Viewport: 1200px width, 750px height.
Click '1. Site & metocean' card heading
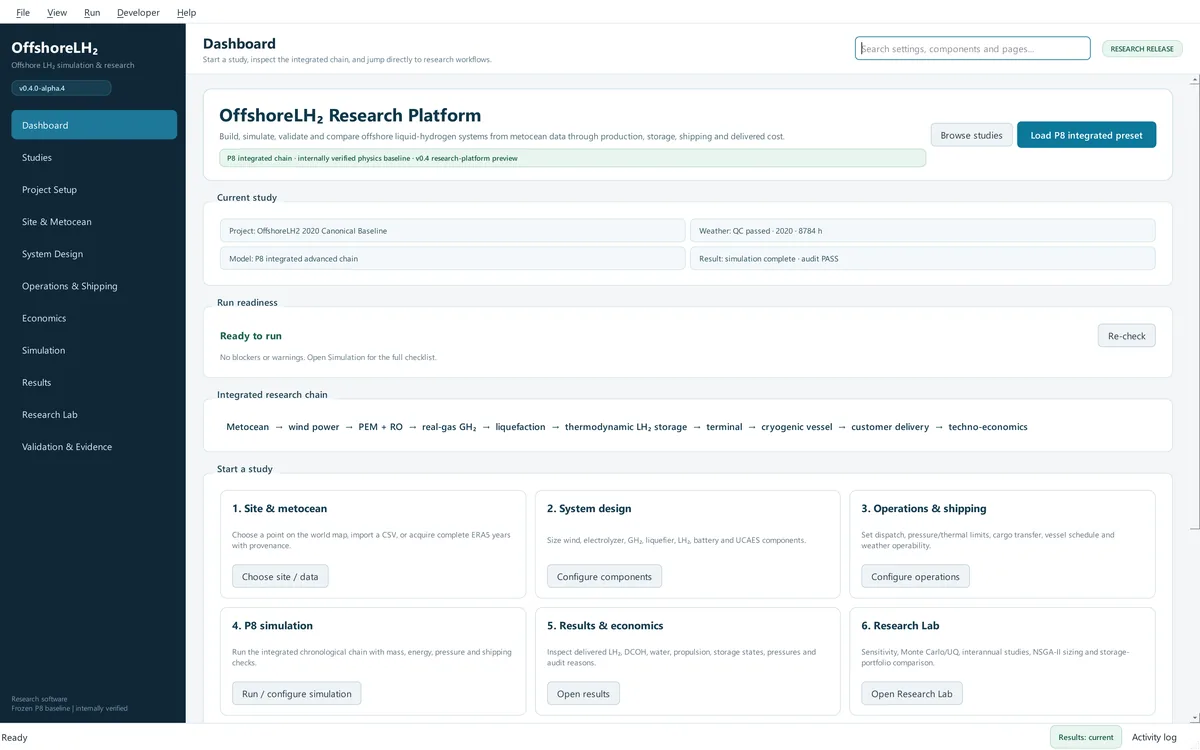[x=279, y=509]
